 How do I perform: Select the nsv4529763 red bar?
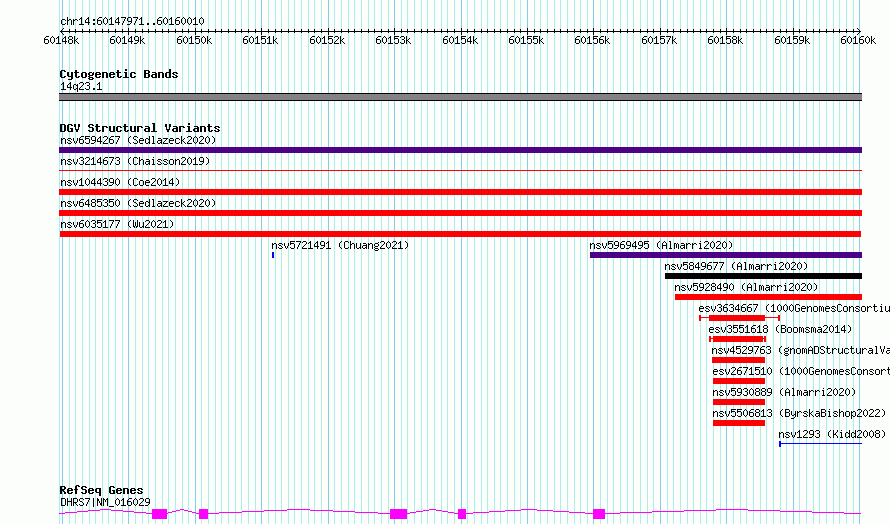pos(738,360)
